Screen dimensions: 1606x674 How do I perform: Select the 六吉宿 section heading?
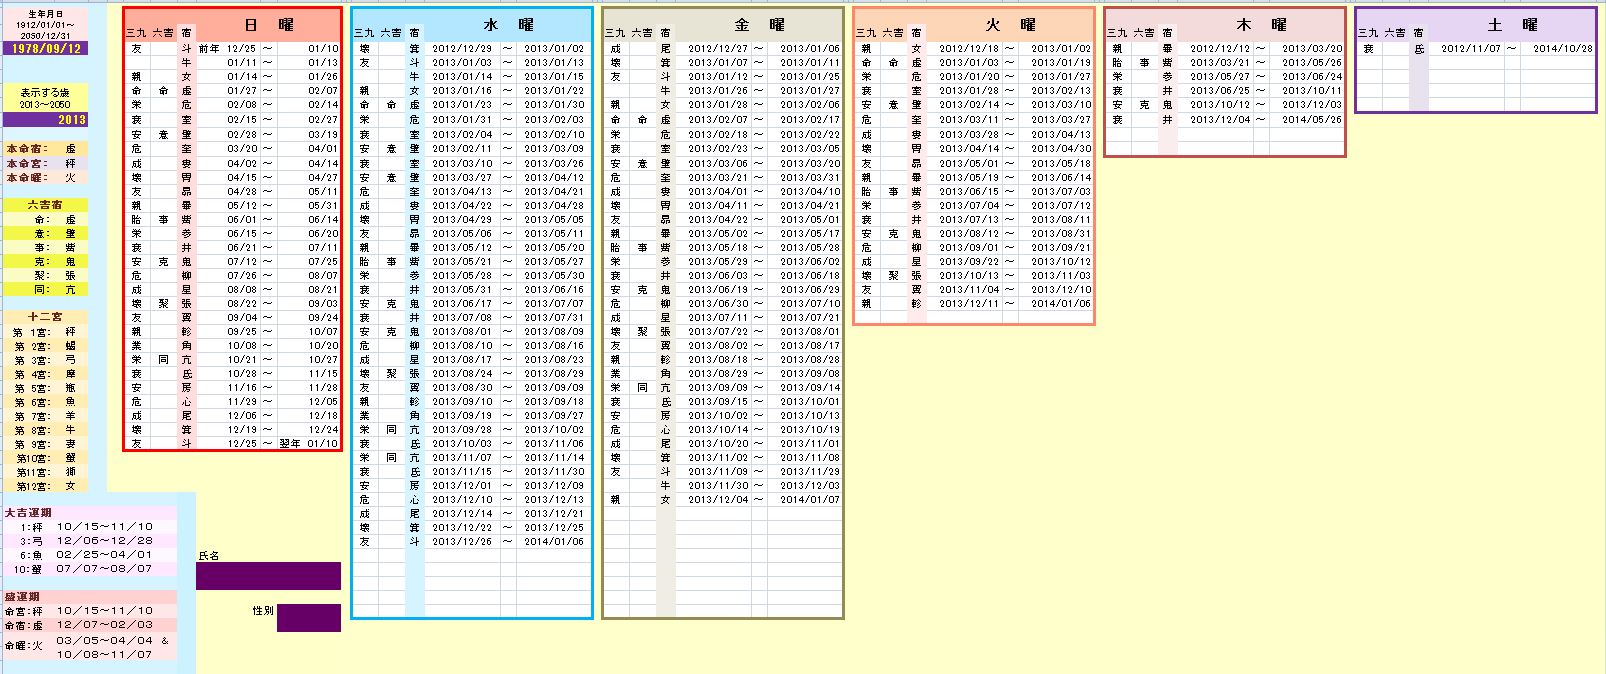click(x=45, y=204)
